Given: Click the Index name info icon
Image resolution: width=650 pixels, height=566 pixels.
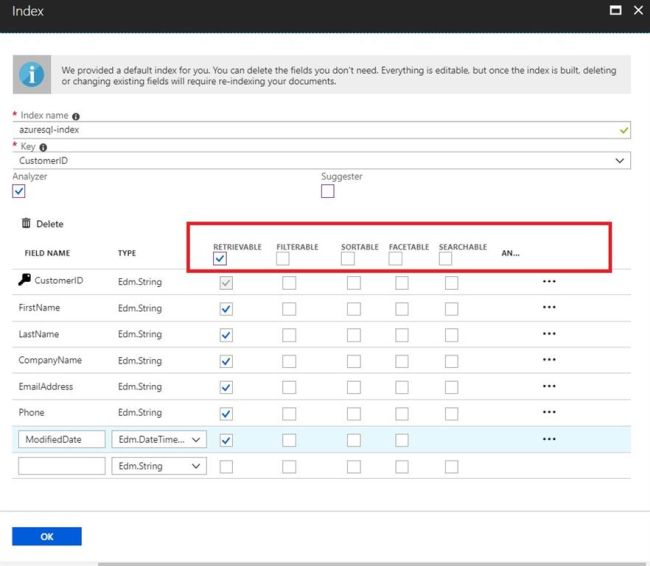Looking at the screenshot, I should click(x=76, y=116).
